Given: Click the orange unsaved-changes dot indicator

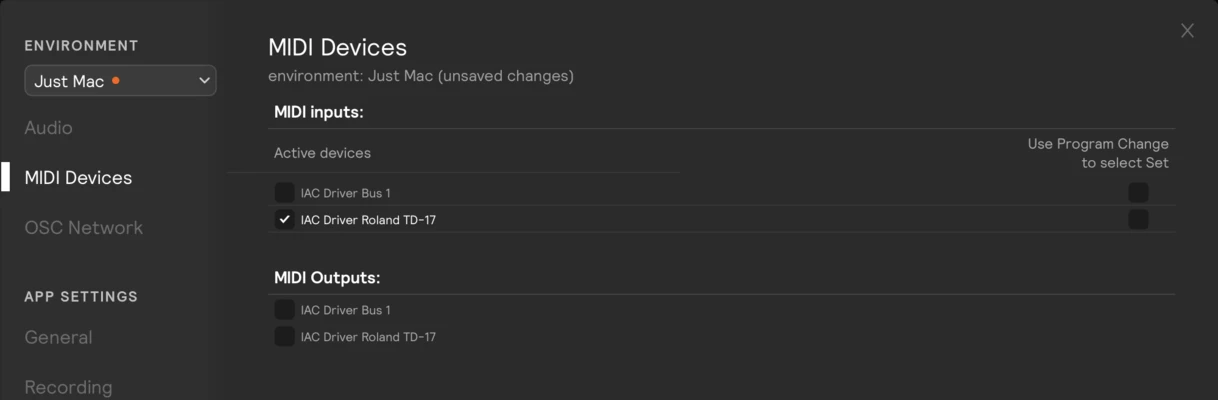Looking at the screenshot, I should pos(116,80).
